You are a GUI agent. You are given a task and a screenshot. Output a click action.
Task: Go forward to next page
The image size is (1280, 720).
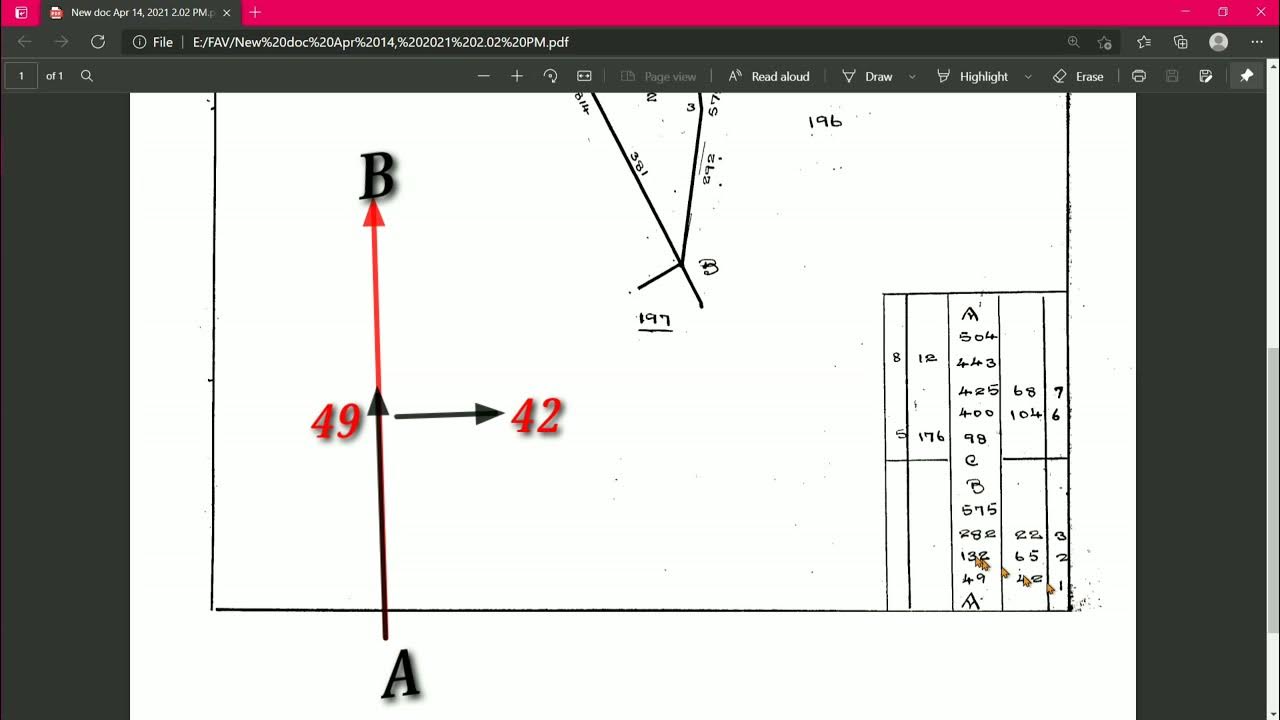pos(61,42)
